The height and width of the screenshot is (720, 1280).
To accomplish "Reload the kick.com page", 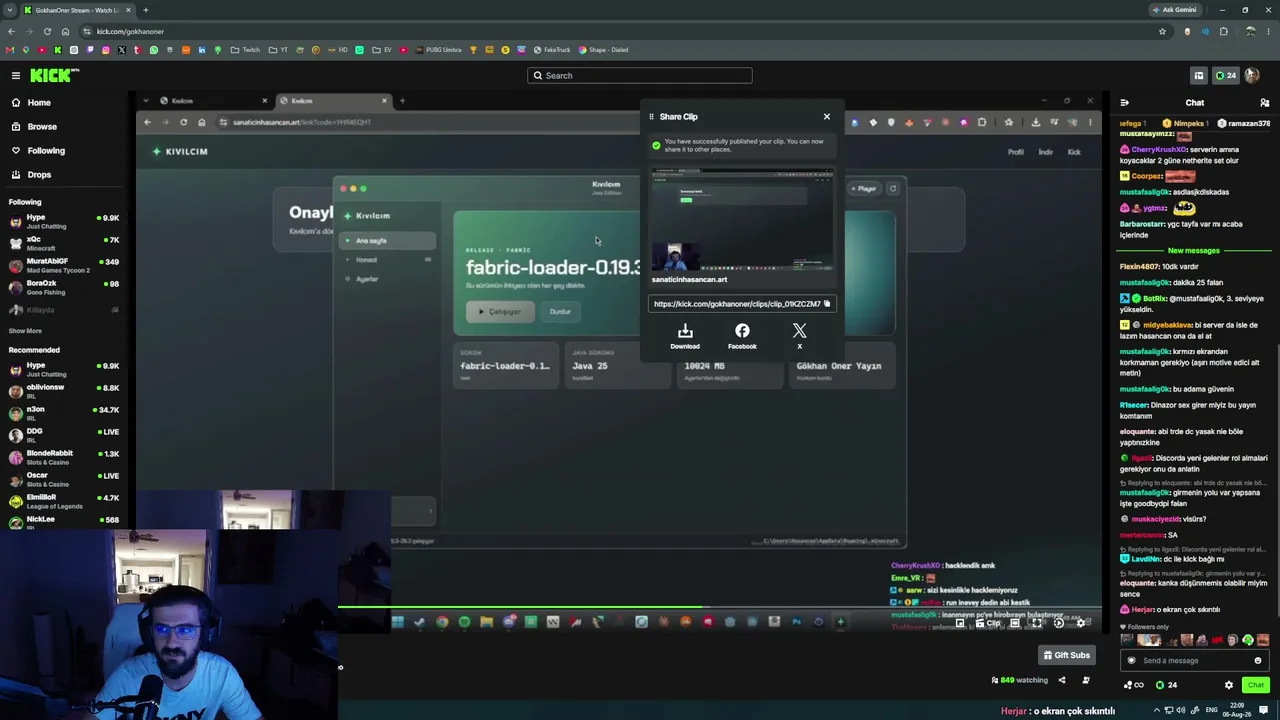I will point(47,31).
